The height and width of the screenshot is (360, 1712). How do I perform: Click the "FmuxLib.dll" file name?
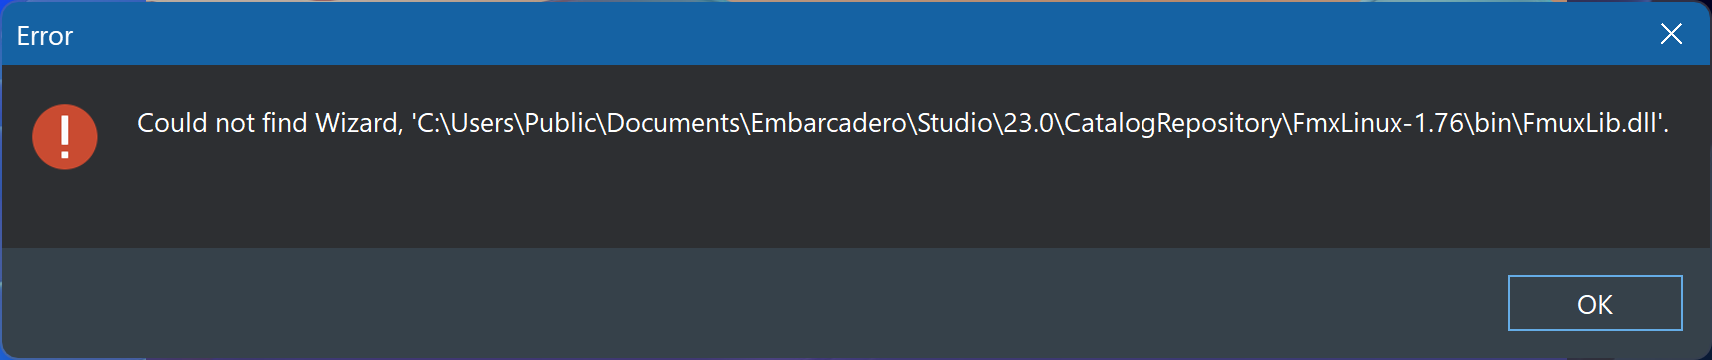pyautogui.click(x=1590, y=123)
